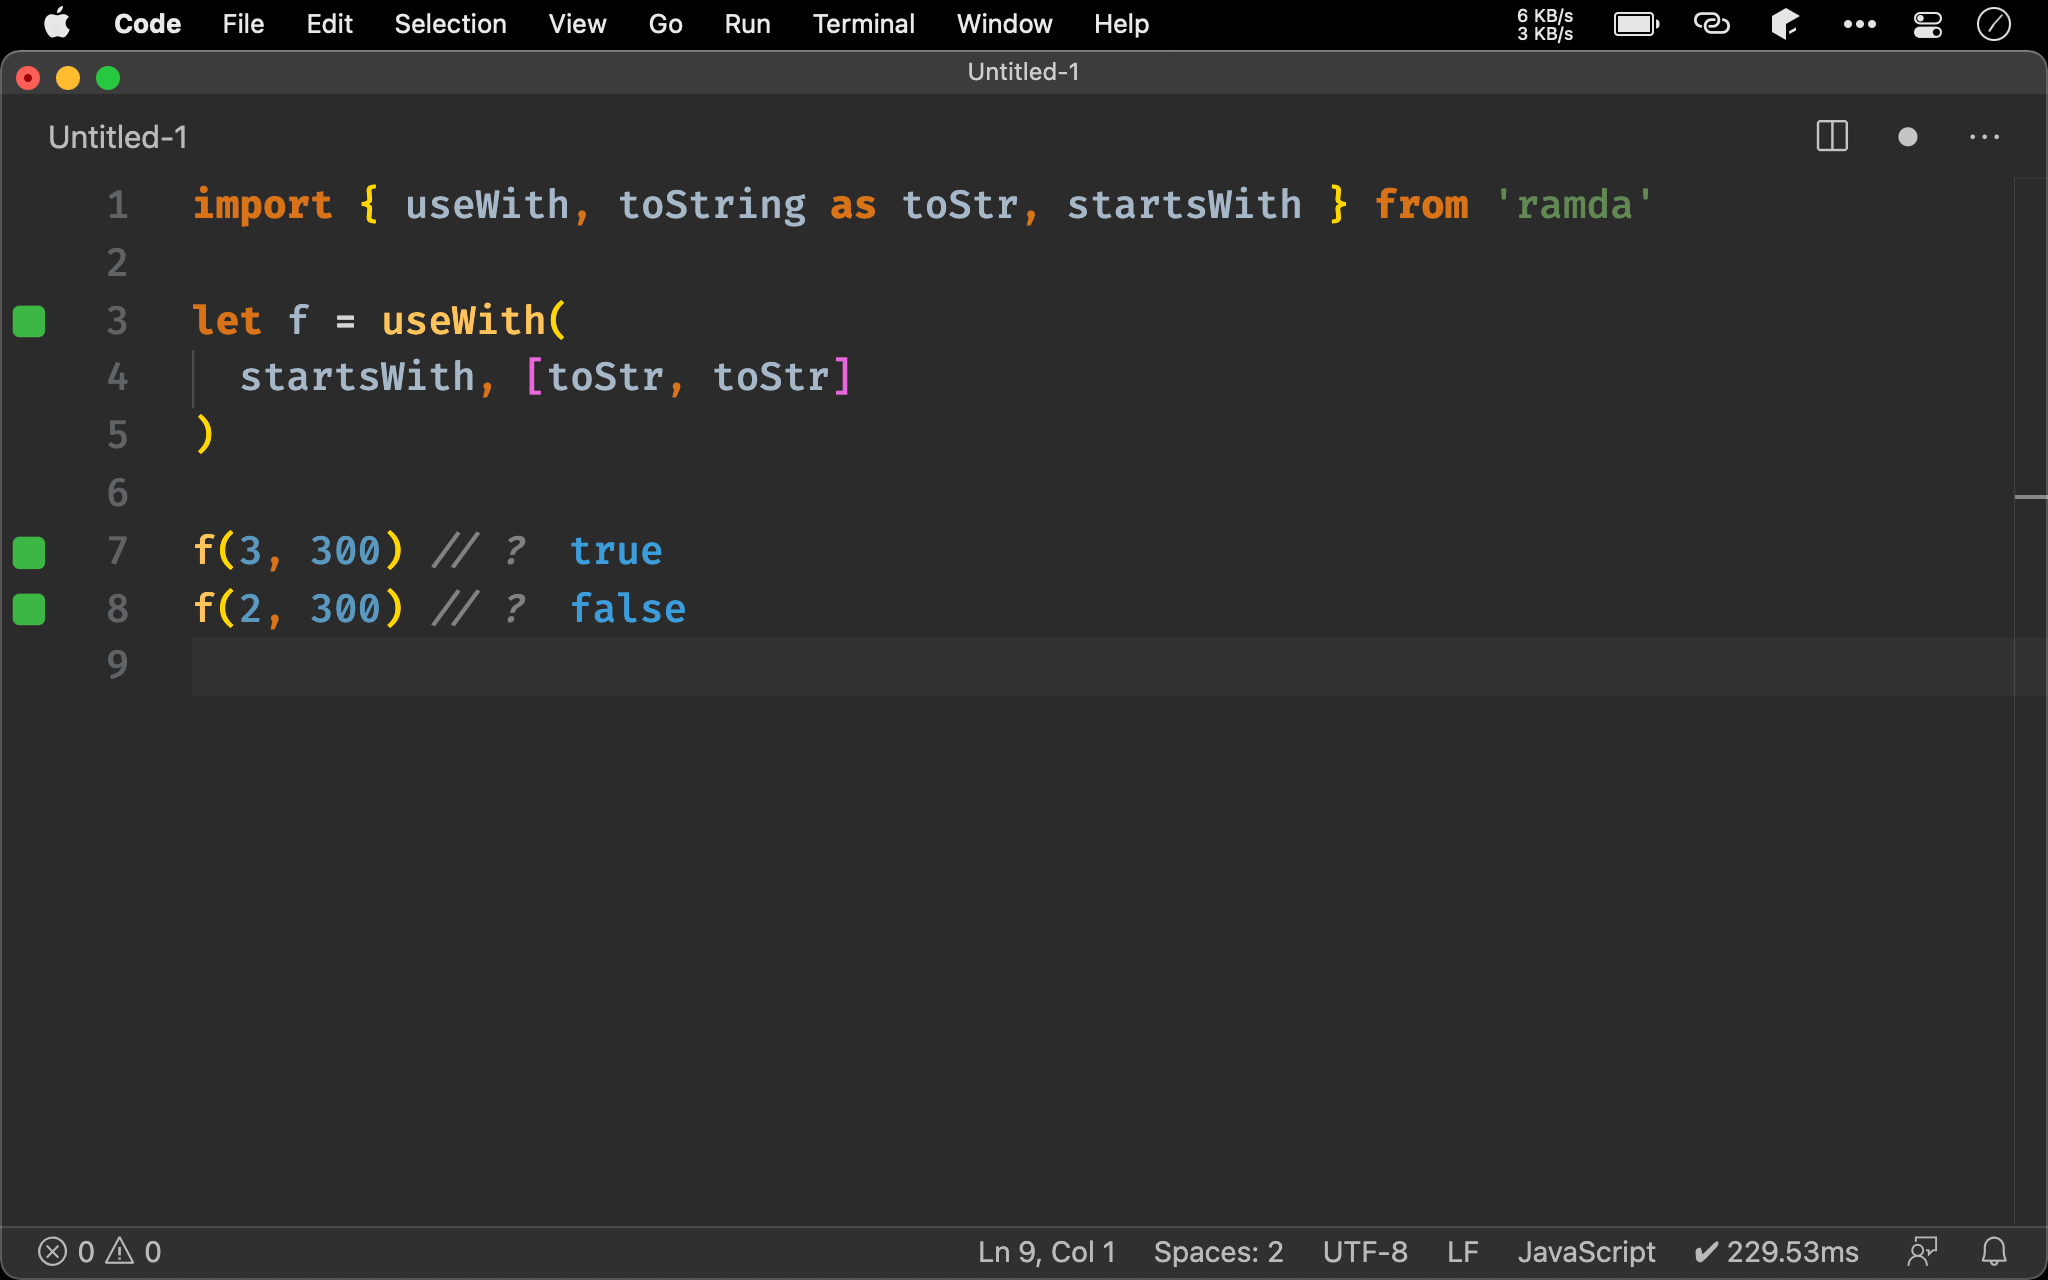Viewport: 2048px width, 1280px height.
Task: Open the Terminal menu
Action: (863, 22)
